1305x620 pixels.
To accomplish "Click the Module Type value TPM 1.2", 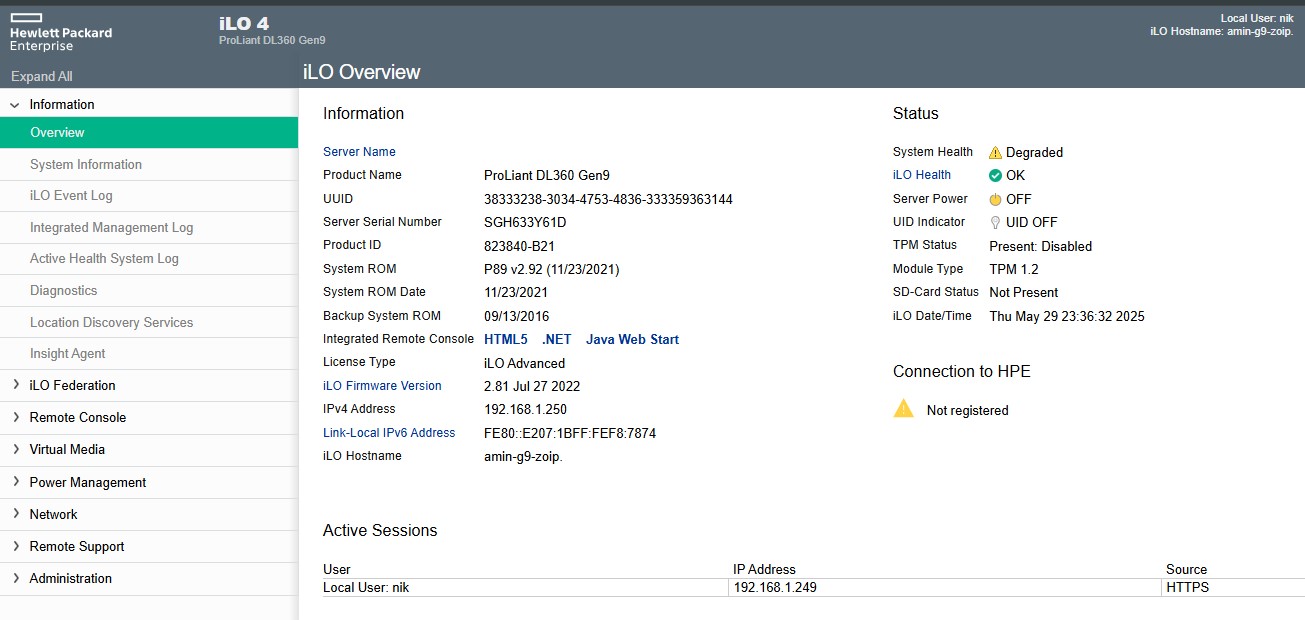I will pyautogui.click(x=1012, y=269).
